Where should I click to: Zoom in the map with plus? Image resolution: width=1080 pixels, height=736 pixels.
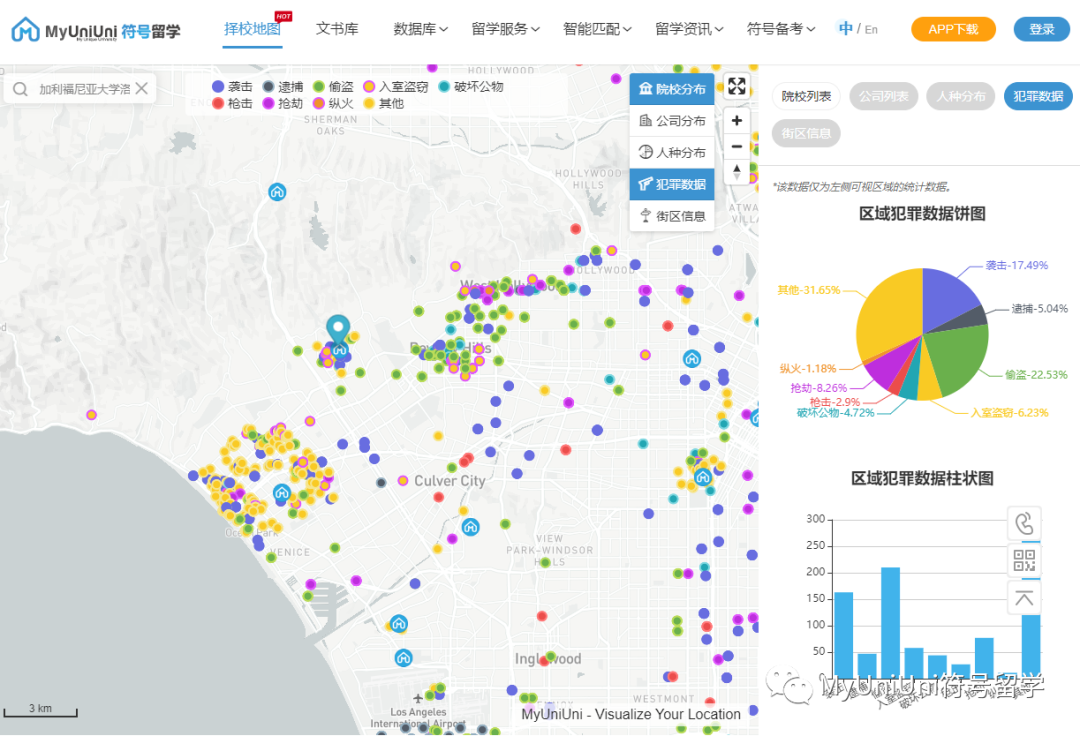(736, 120)
